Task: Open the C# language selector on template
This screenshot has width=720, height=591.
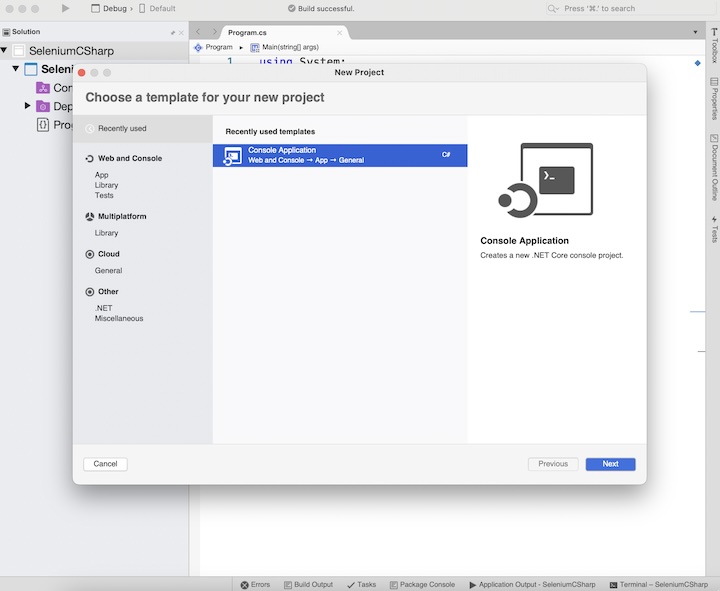Action: (446, 155)
